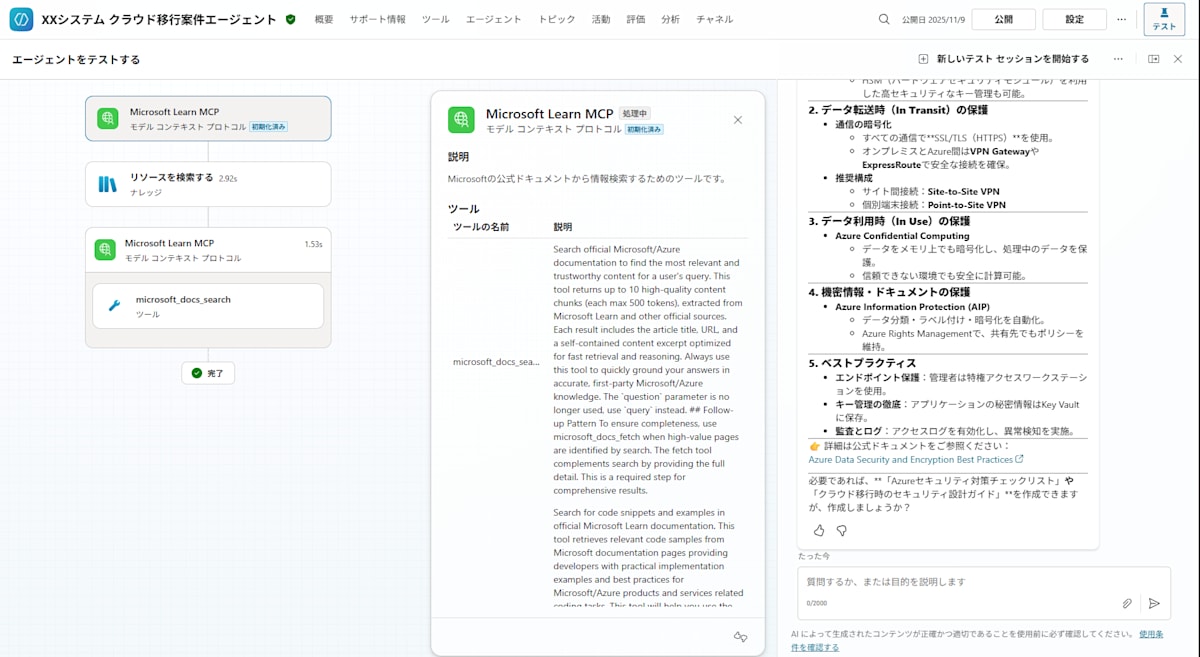1200x657 pixels.
Task: Click the 0/2000 character counter
Action: coord(817,603)
